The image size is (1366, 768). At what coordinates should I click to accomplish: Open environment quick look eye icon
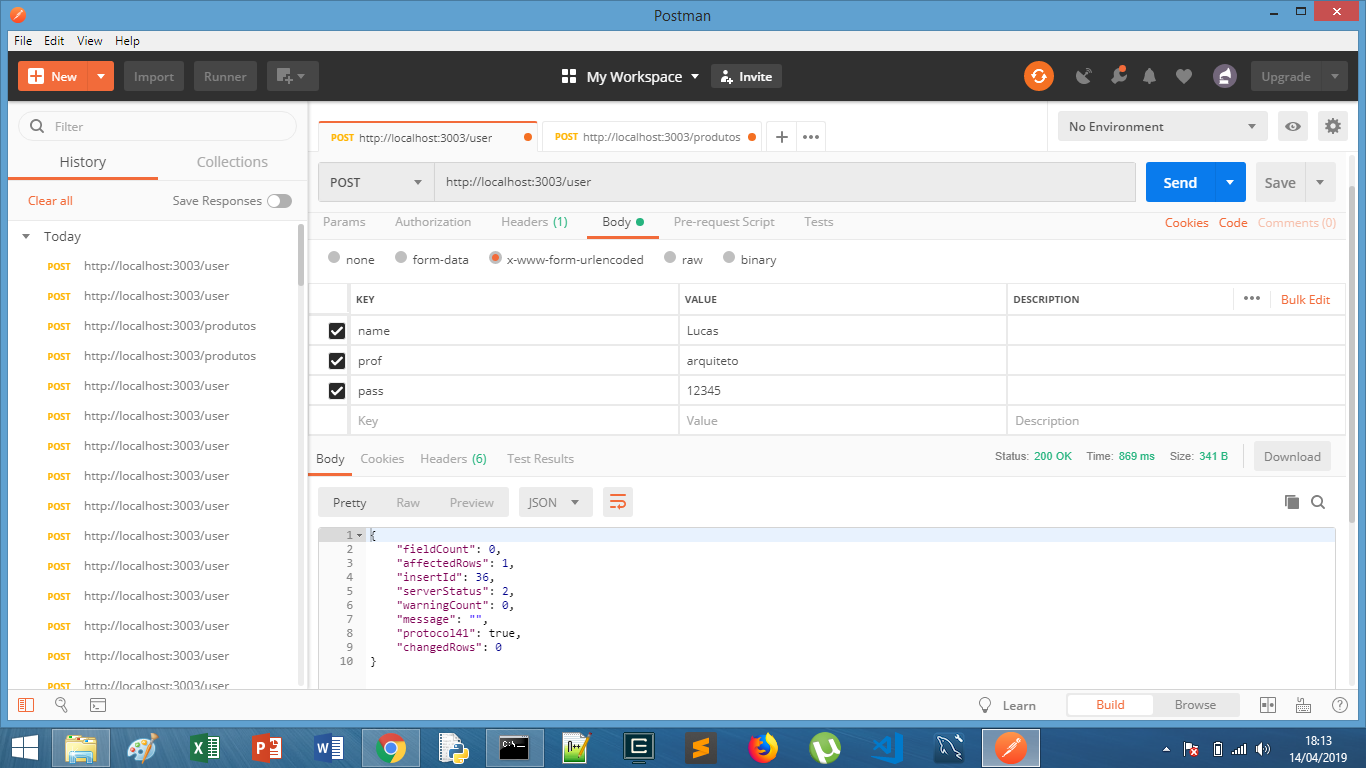[1293, 126]
